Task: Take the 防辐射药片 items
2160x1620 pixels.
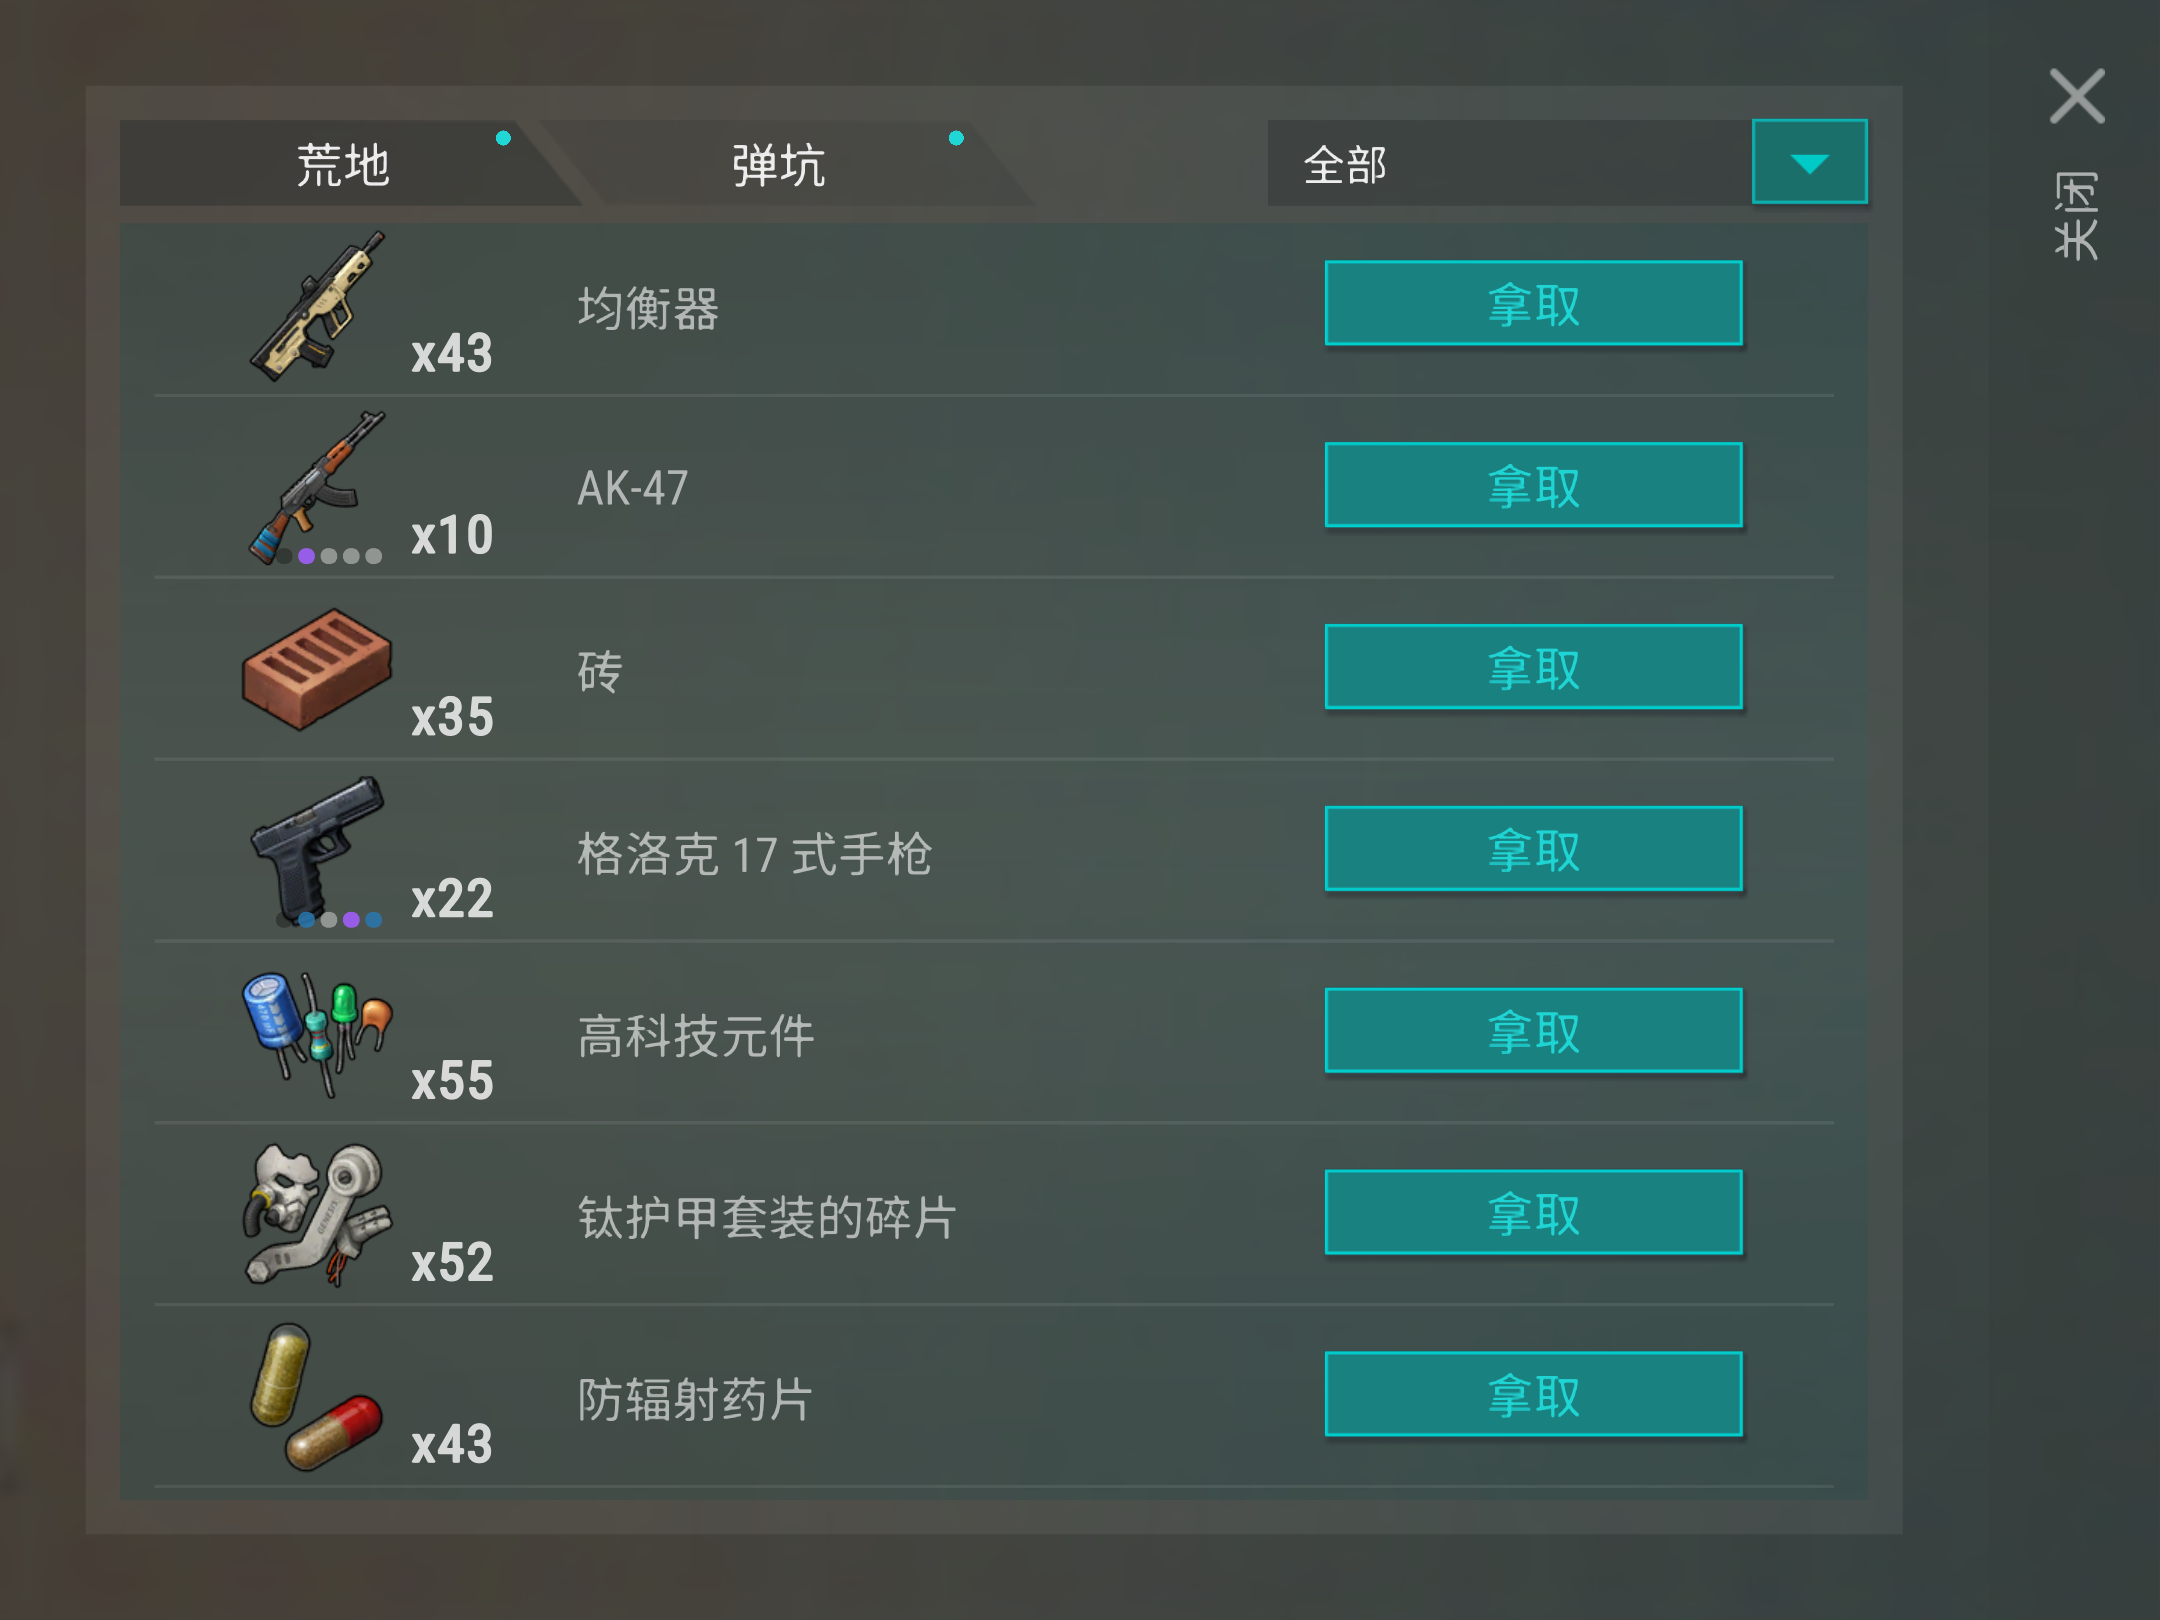Action: pyautogui.click(x=1533, y=1395)
